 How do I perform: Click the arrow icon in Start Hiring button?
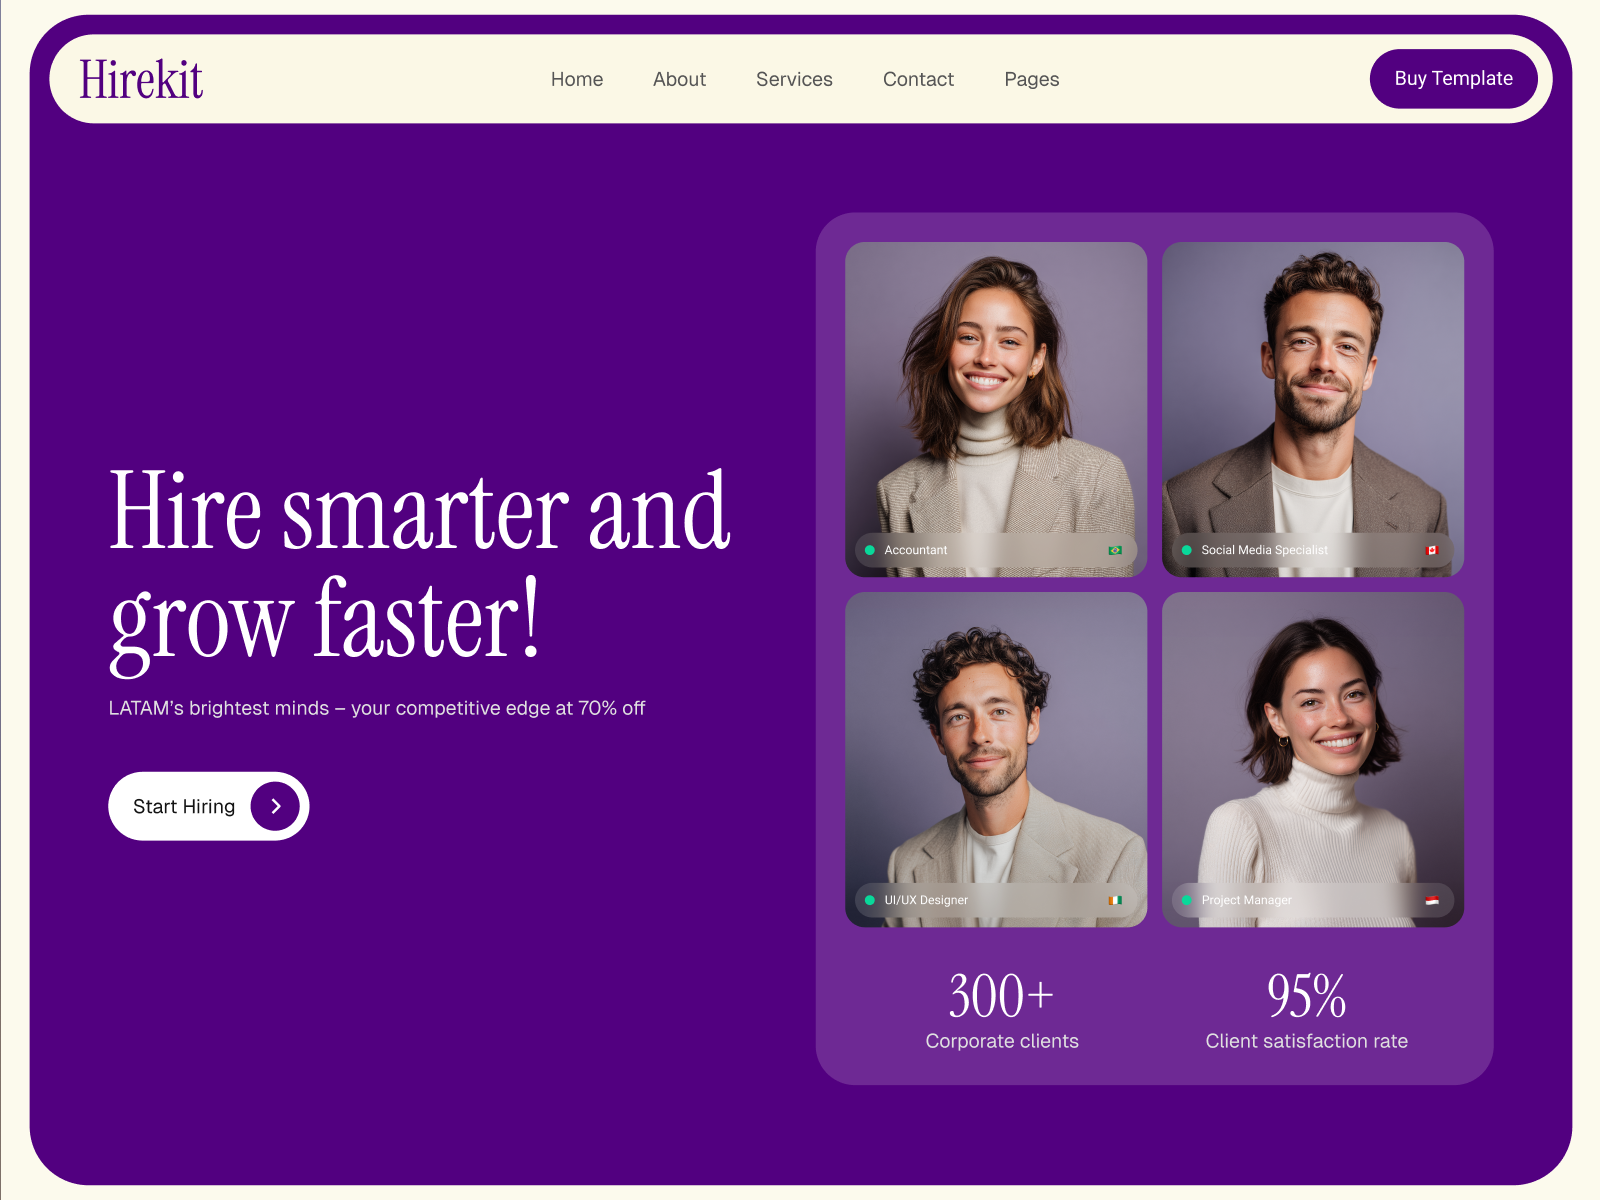coord(275,806)
